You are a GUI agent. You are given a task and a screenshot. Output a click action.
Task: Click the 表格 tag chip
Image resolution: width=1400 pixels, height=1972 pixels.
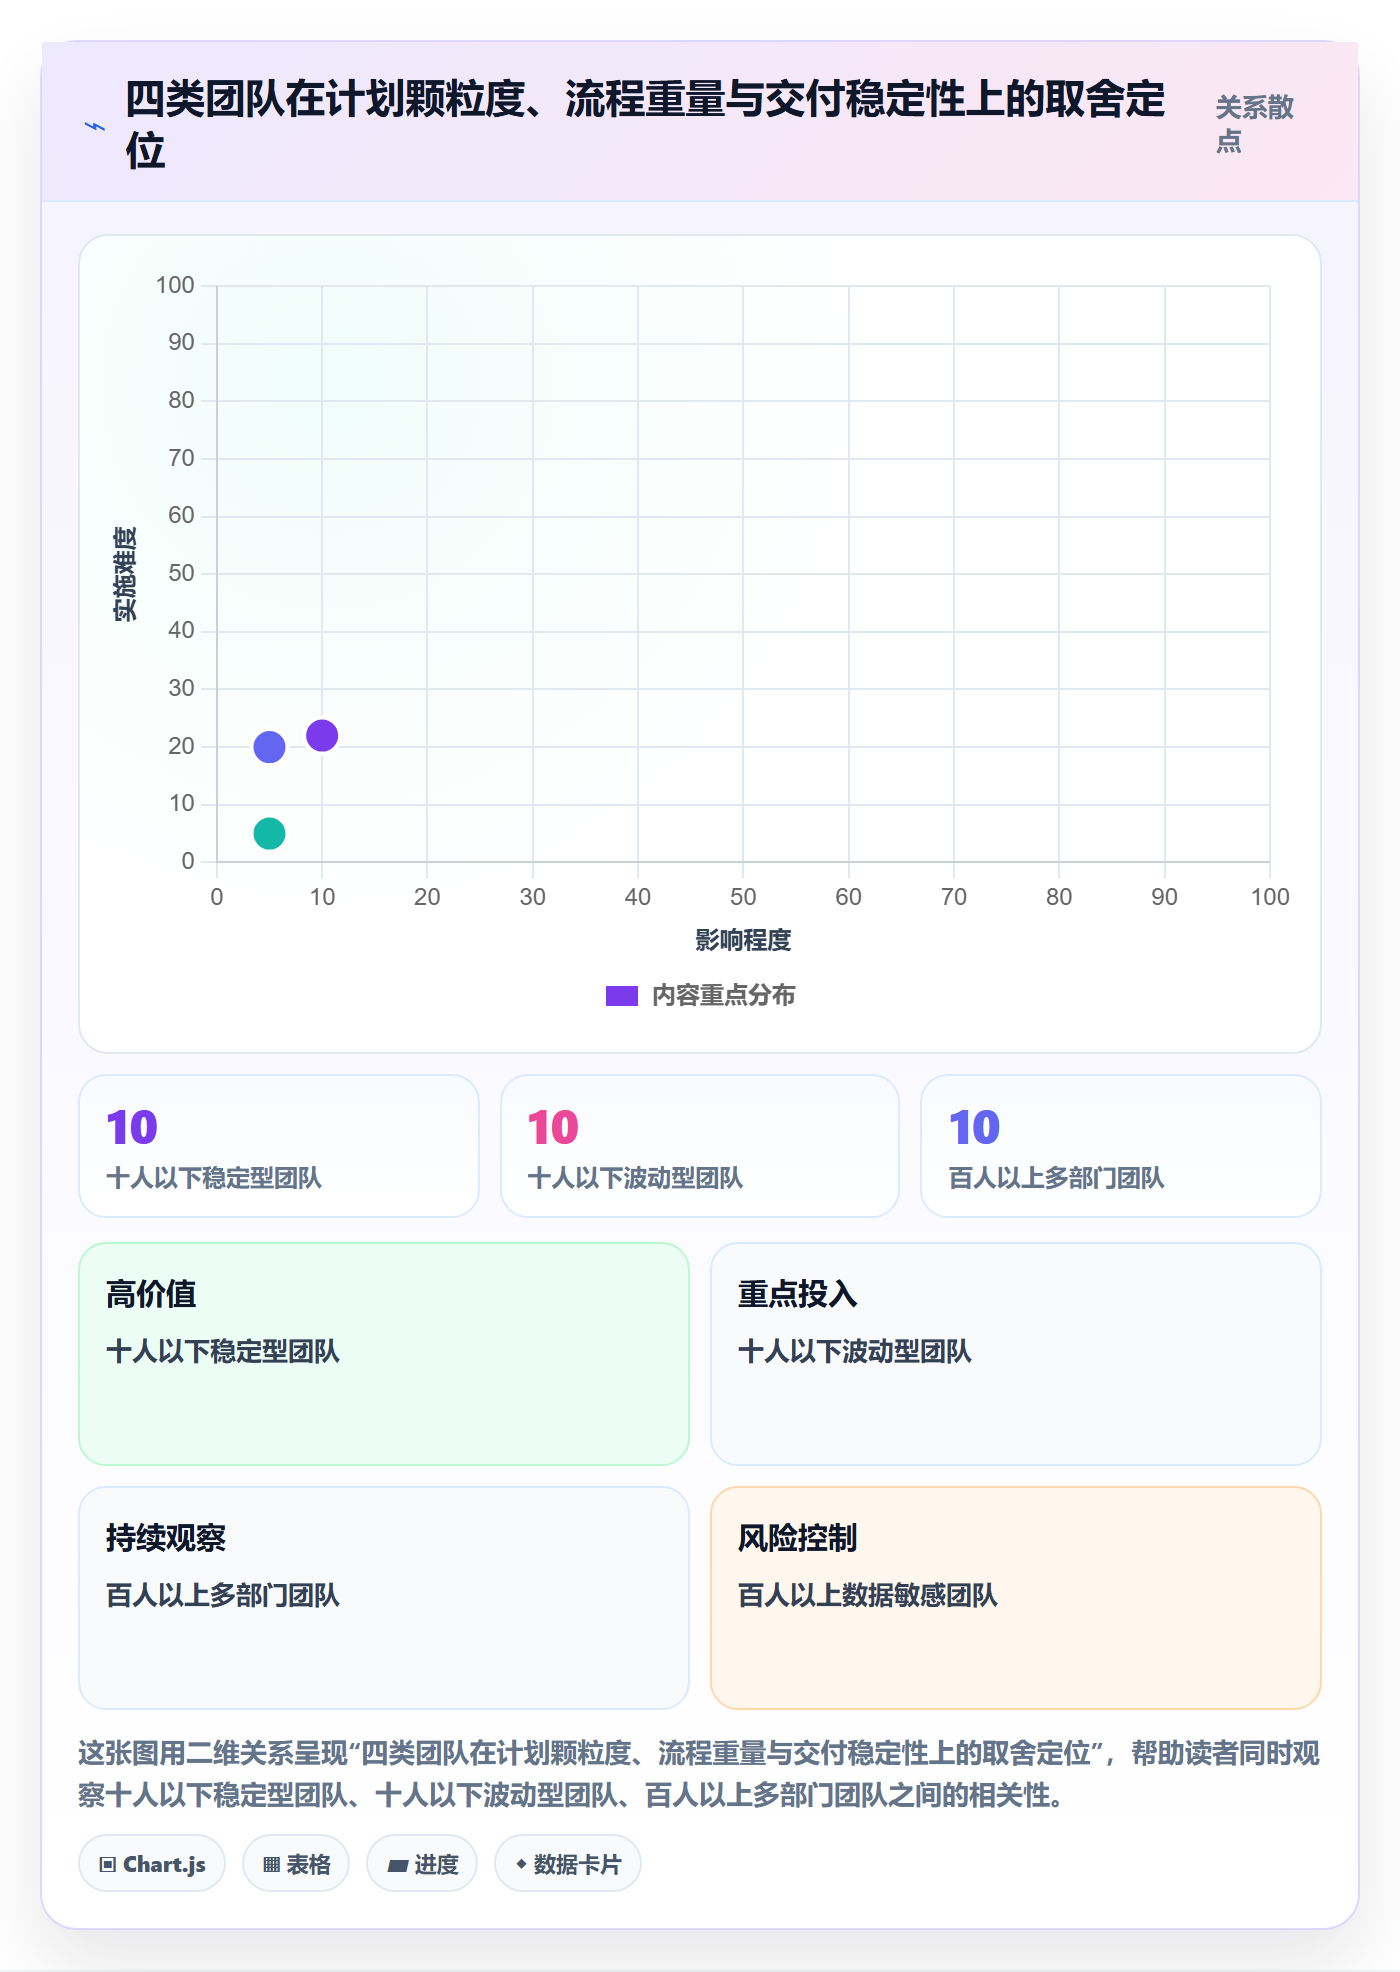[x=296, y=1864]
